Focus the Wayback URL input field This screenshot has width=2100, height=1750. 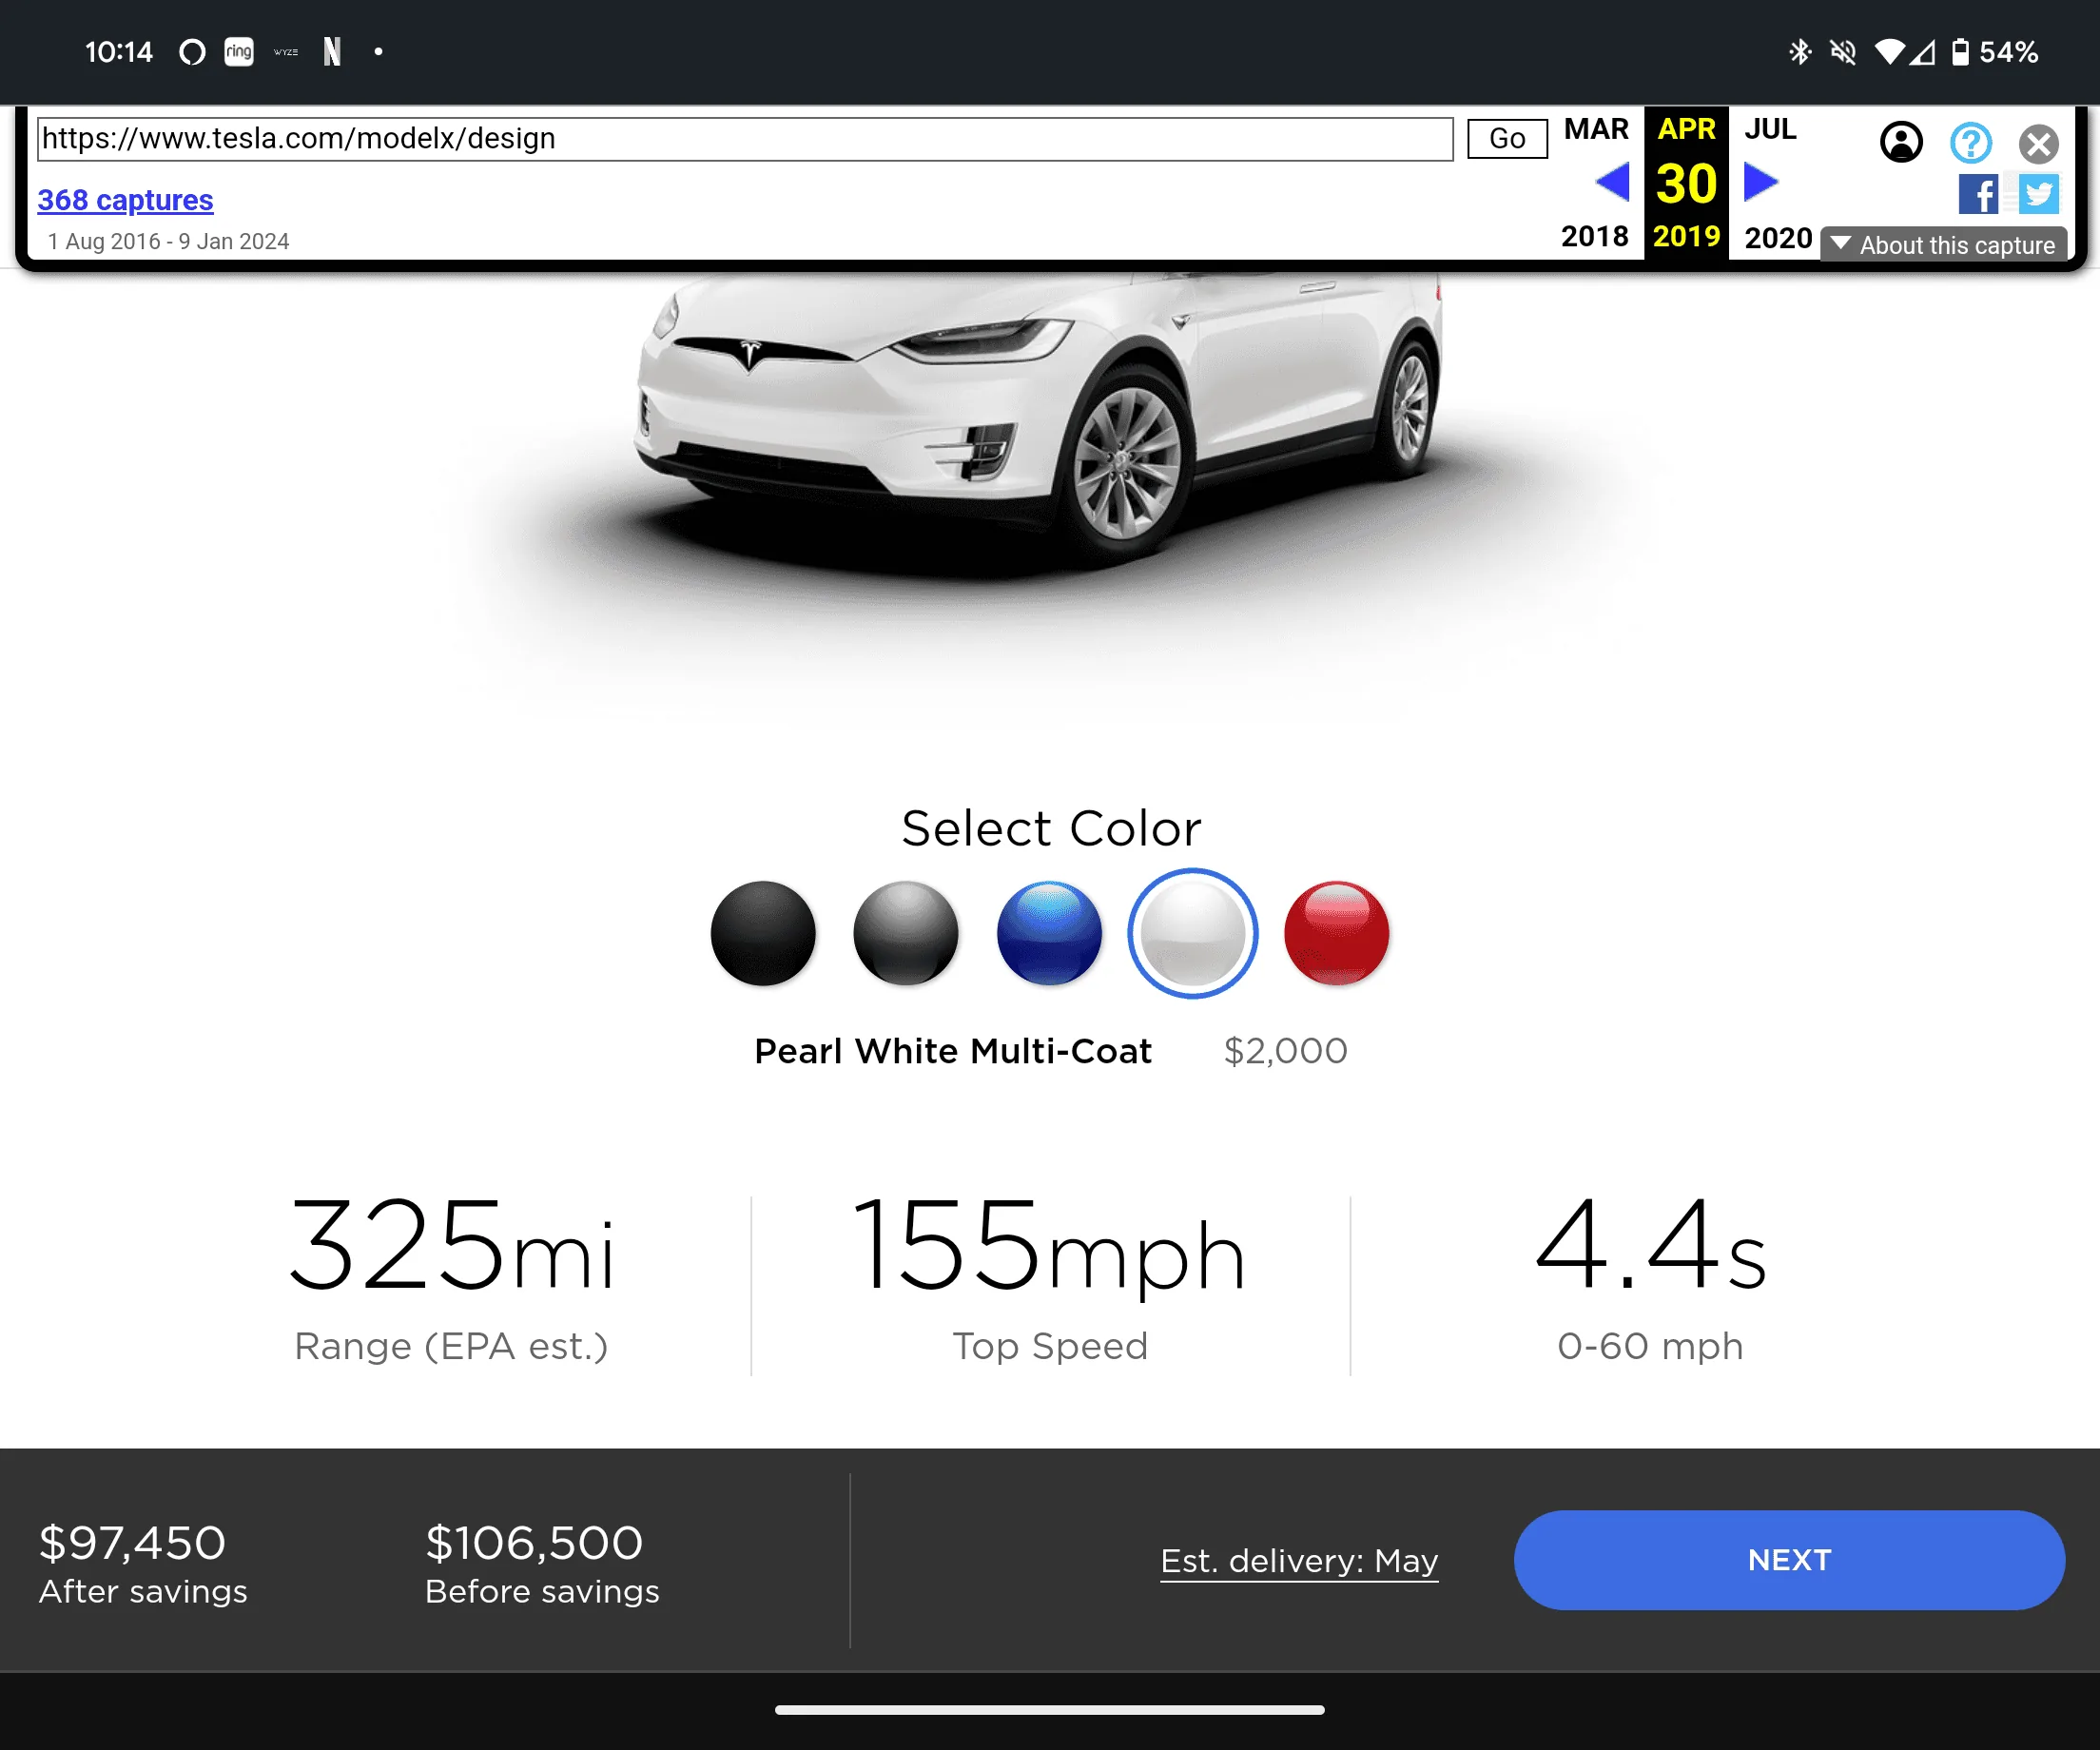pos(745,138)
